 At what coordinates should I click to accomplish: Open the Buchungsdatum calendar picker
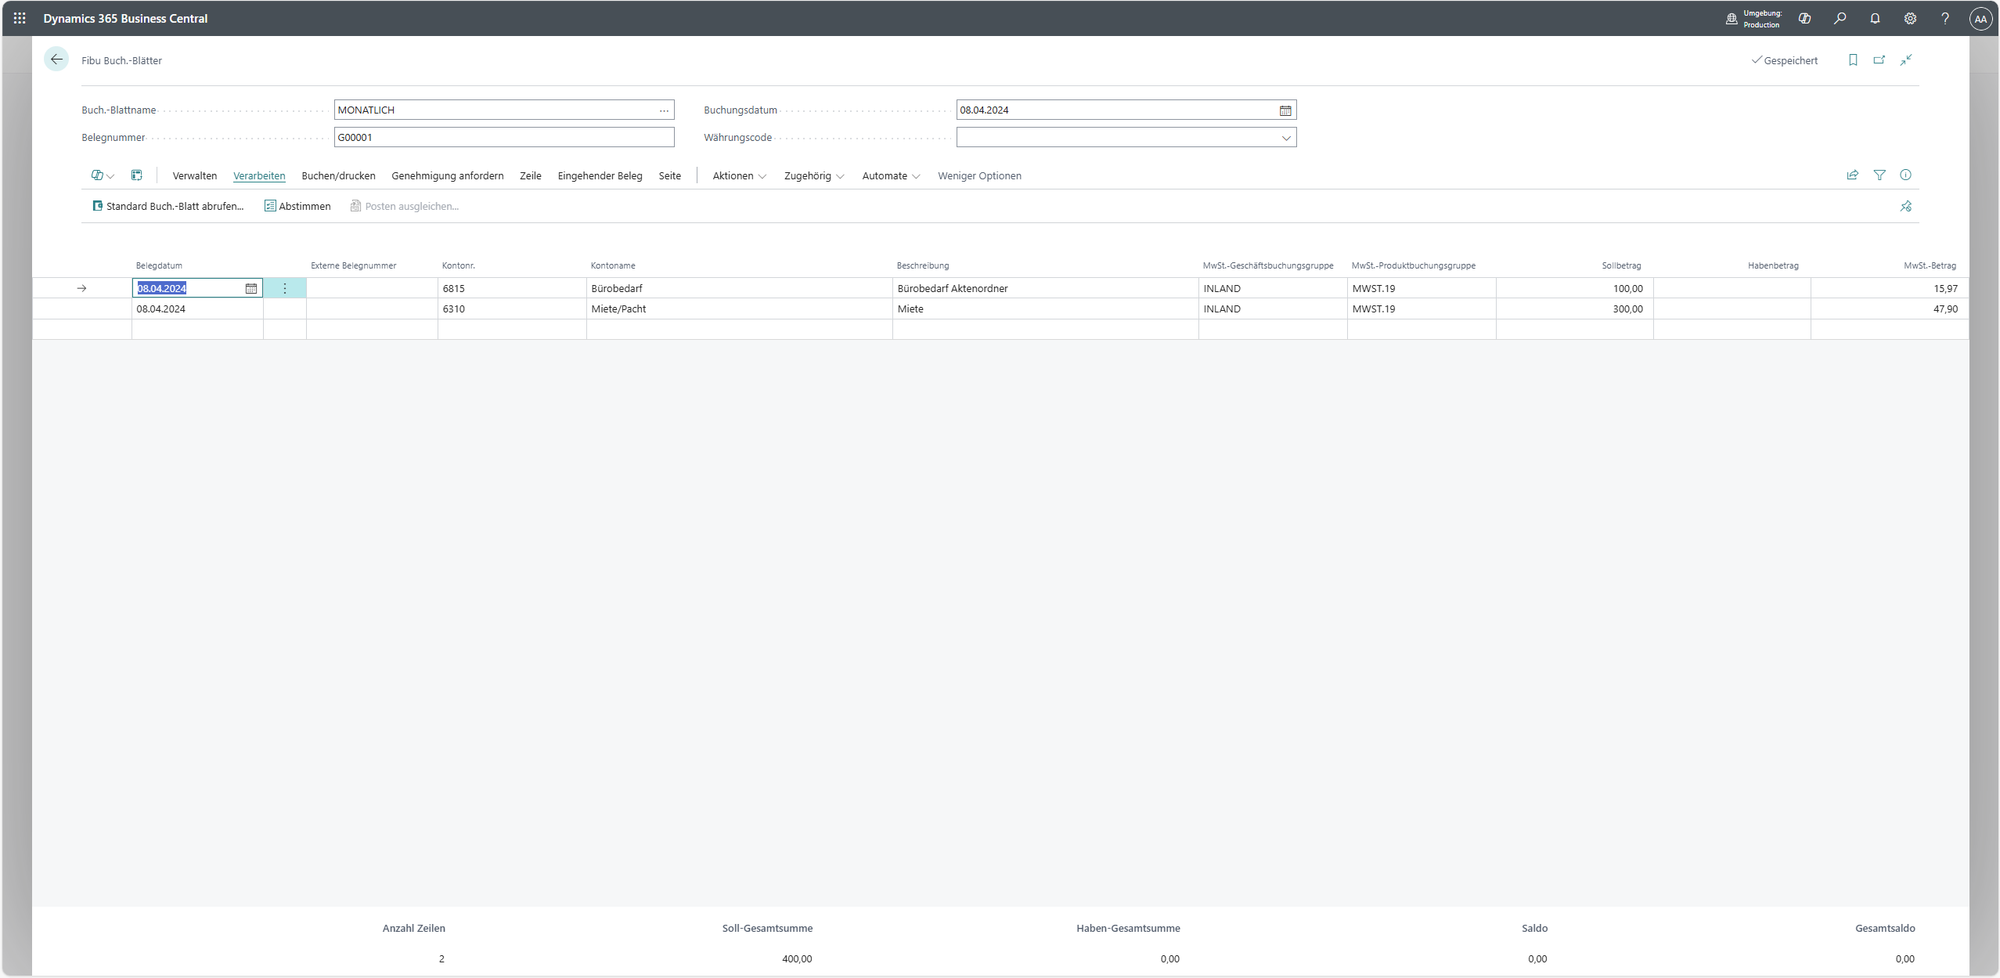1285,110
